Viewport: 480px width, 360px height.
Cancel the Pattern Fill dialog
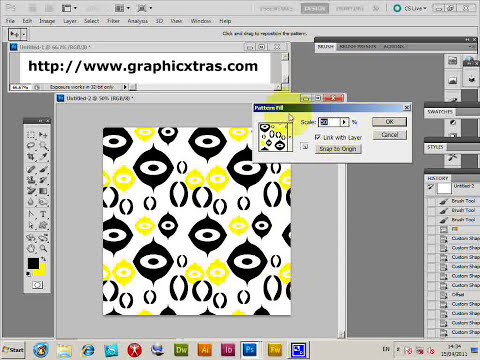point(389,135)
